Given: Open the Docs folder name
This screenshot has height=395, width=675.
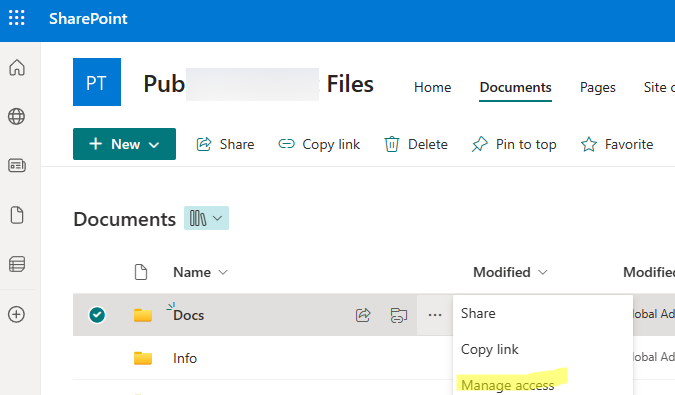Looking at the screenshot, I should click(x=189, y=315).
